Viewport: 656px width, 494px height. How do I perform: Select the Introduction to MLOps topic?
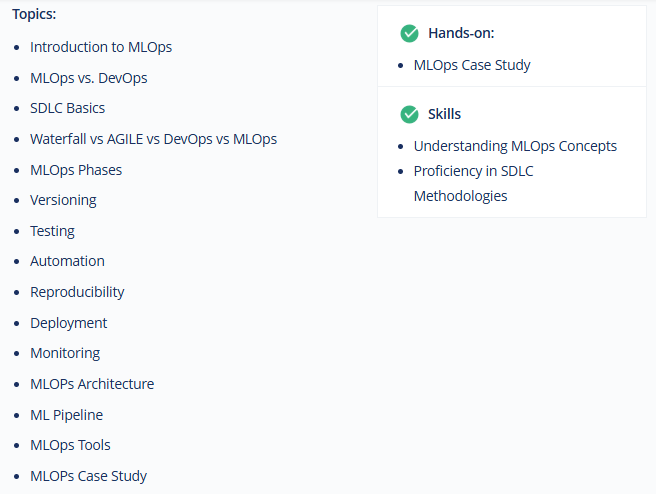[101, 47]
